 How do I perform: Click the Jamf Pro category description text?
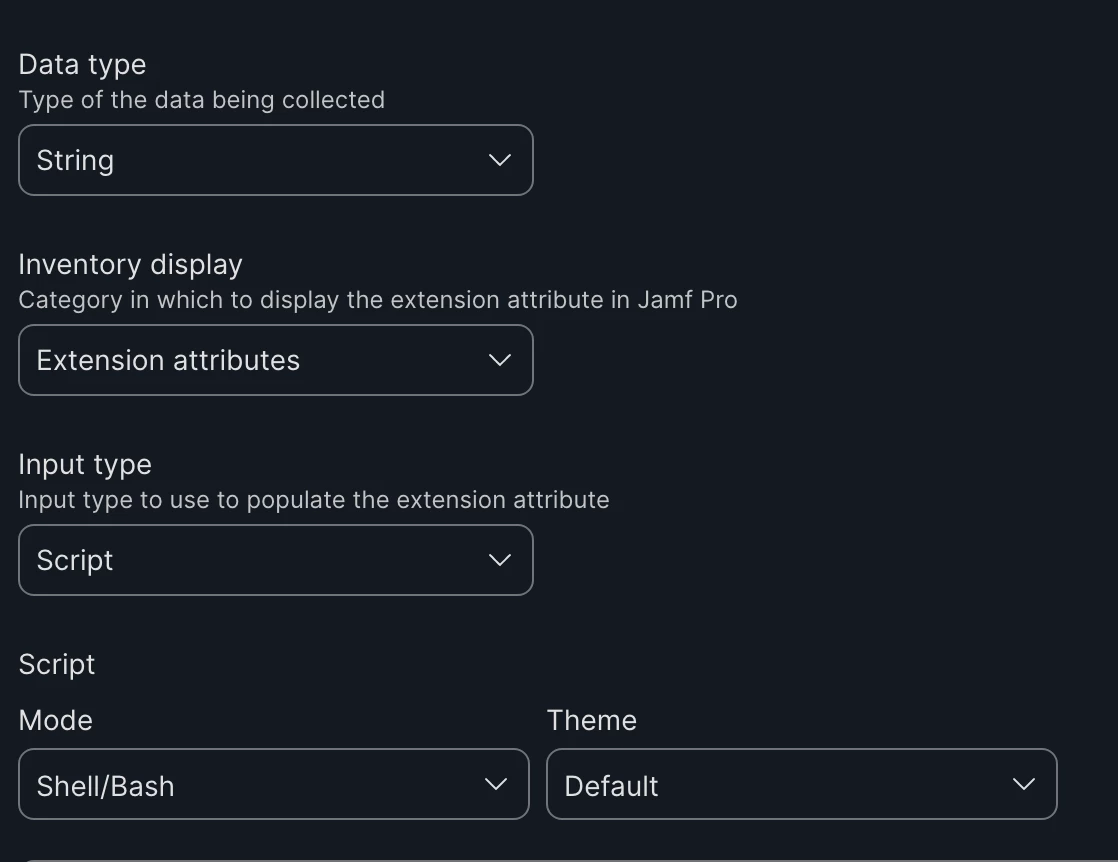378,300
